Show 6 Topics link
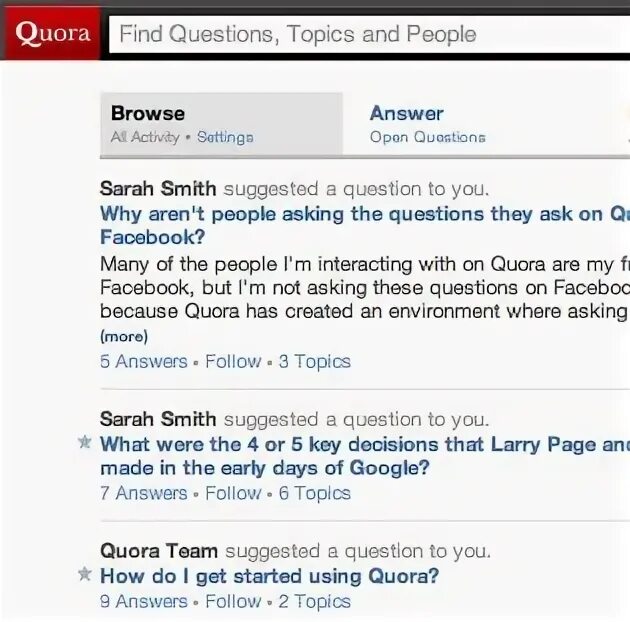The image size is (630, 622). 314,493
